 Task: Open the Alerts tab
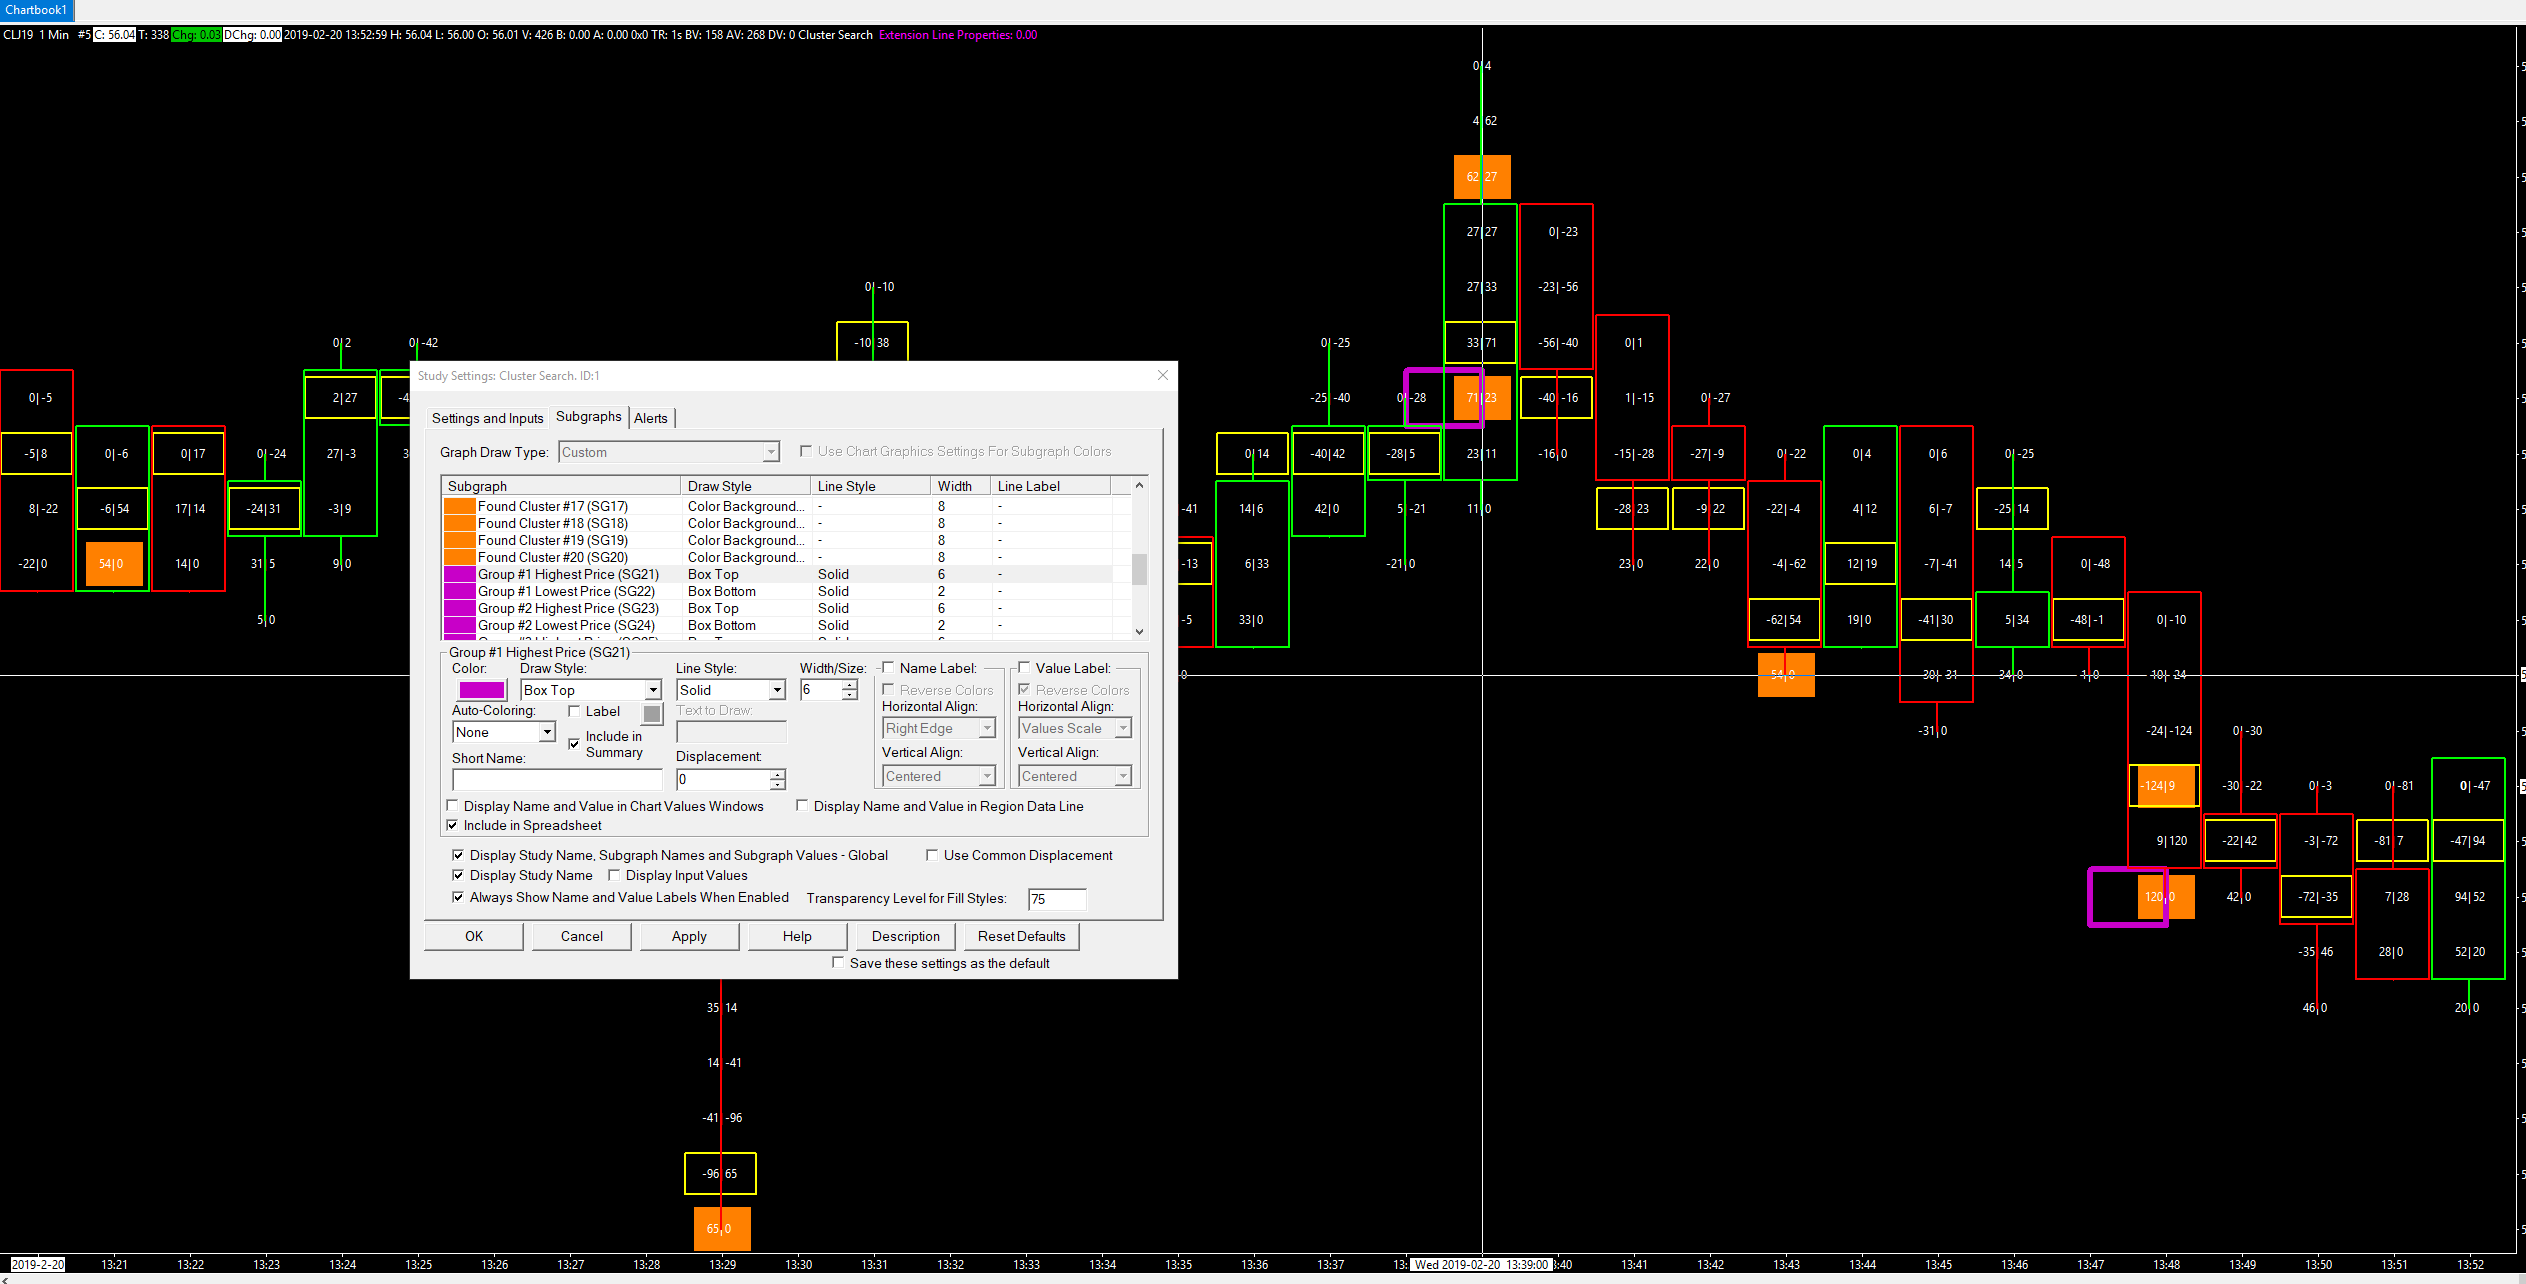click(x=651, y=418)
